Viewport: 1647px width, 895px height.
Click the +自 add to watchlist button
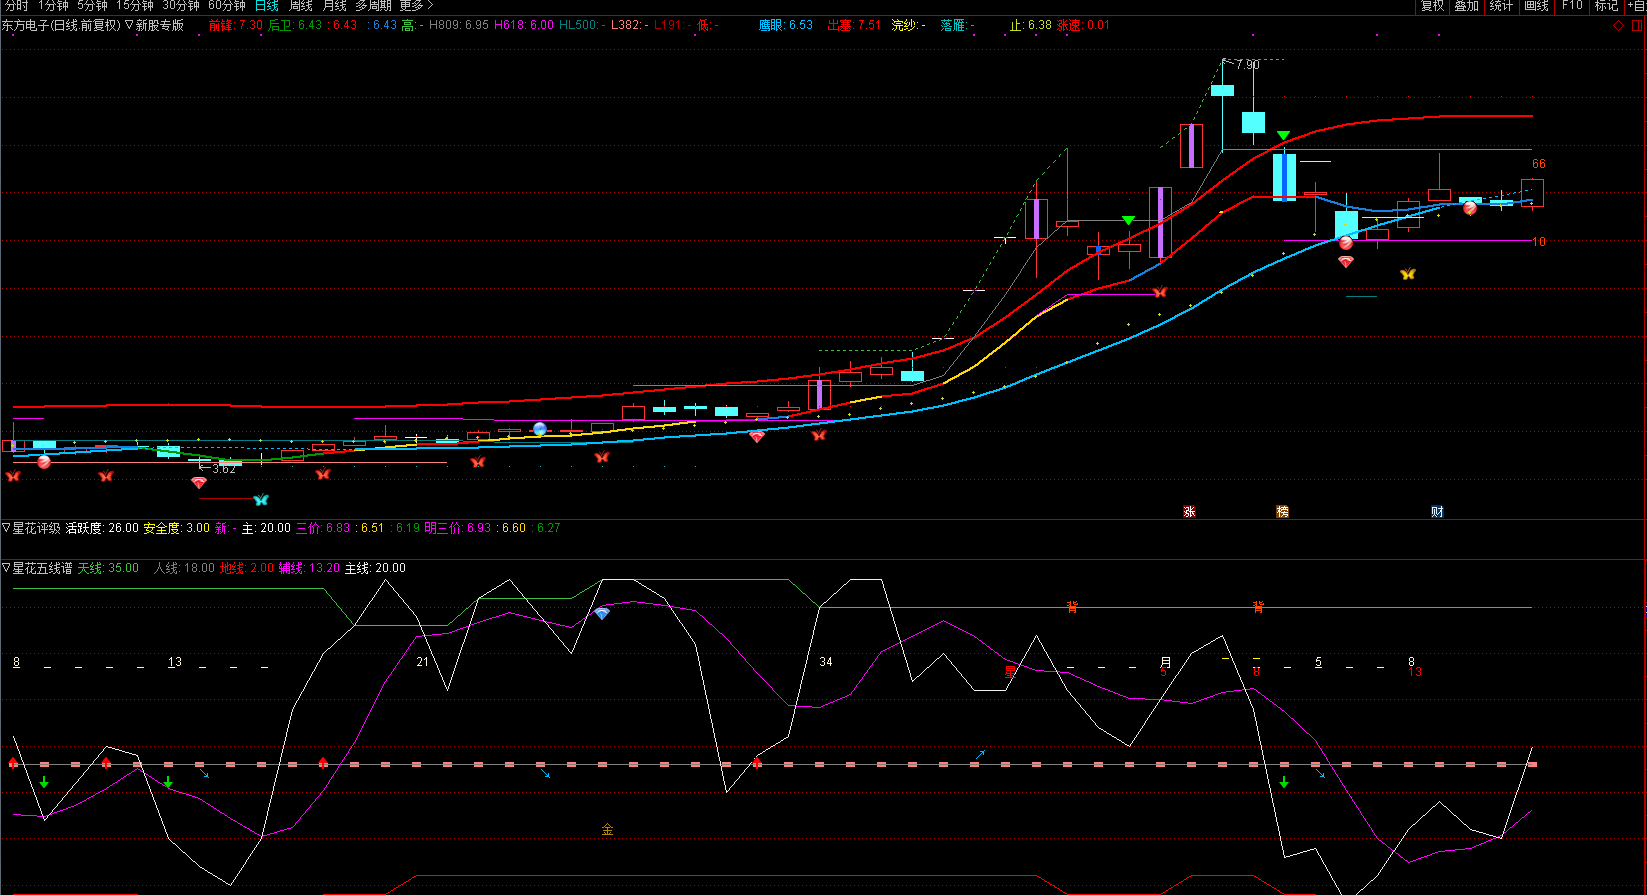[1635, 6]
